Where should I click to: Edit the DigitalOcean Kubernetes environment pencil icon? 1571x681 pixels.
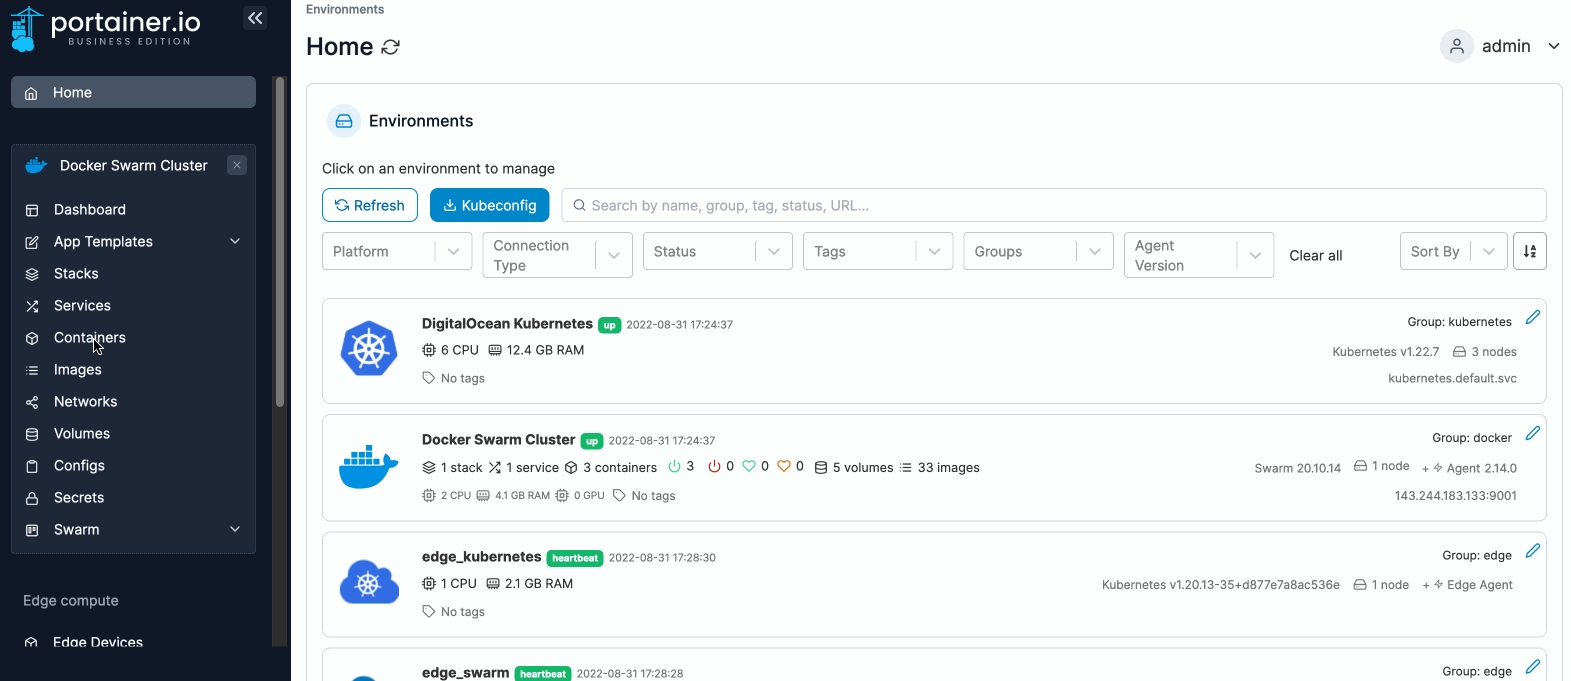(1532, 318)
